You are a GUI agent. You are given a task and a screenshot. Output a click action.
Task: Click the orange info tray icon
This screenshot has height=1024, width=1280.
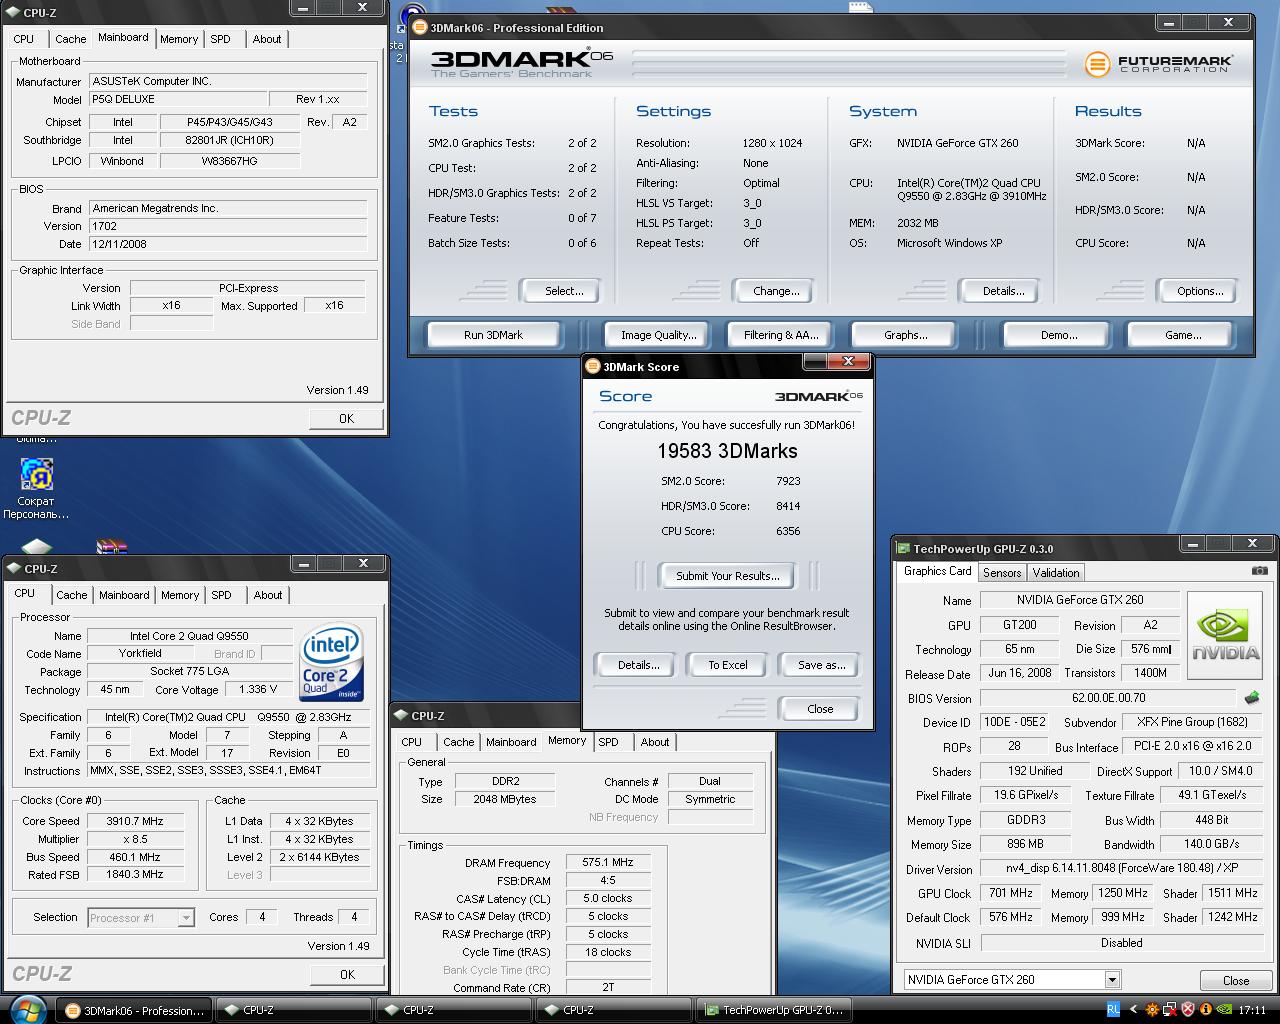coord(1206,1010)
